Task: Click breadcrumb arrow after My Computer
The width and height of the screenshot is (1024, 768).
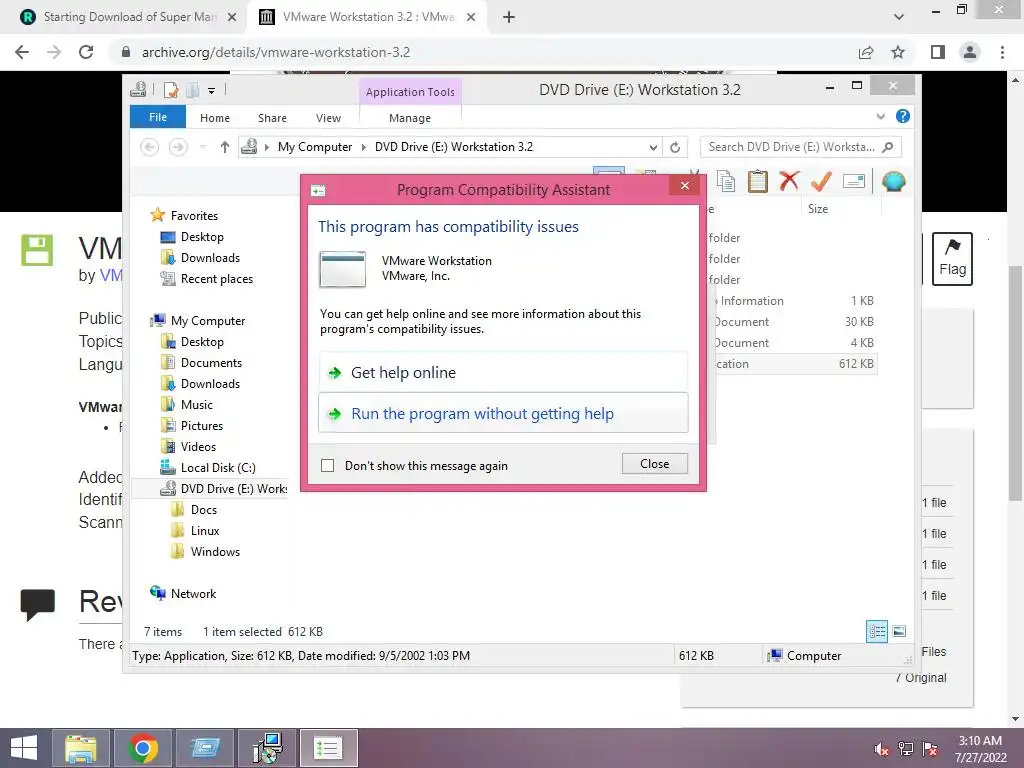Action: [364, 148]
